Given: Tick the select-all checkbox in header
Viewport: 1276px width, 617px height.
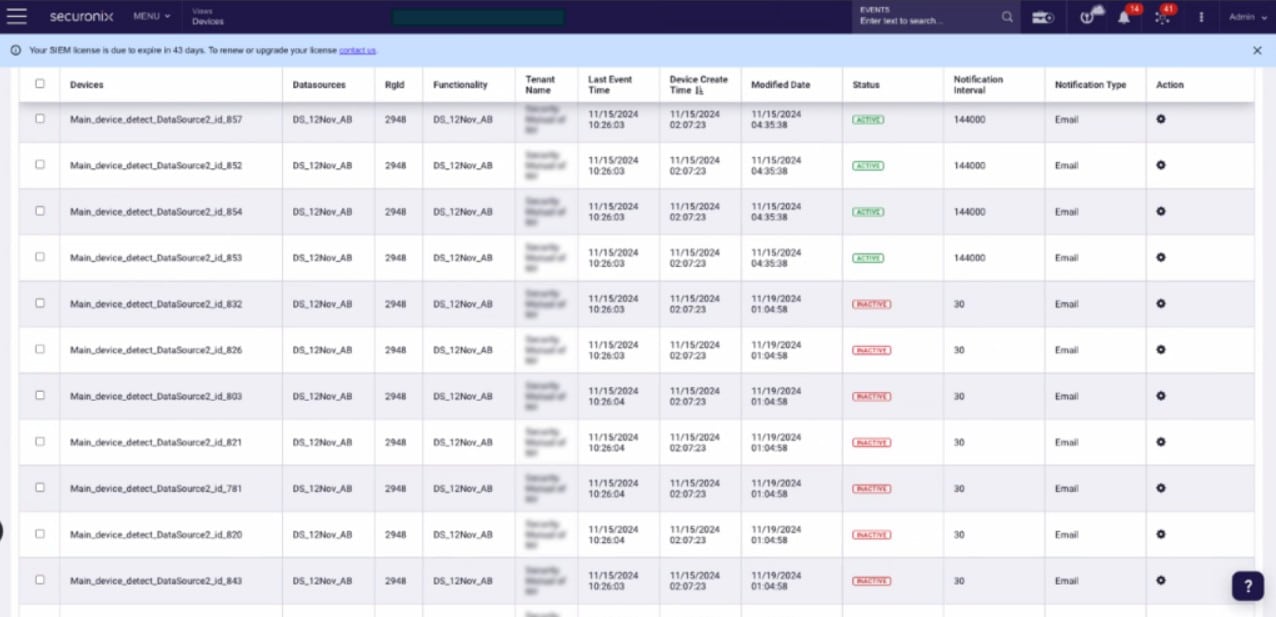Looking at the screenshot, I should tap(40, 84).
